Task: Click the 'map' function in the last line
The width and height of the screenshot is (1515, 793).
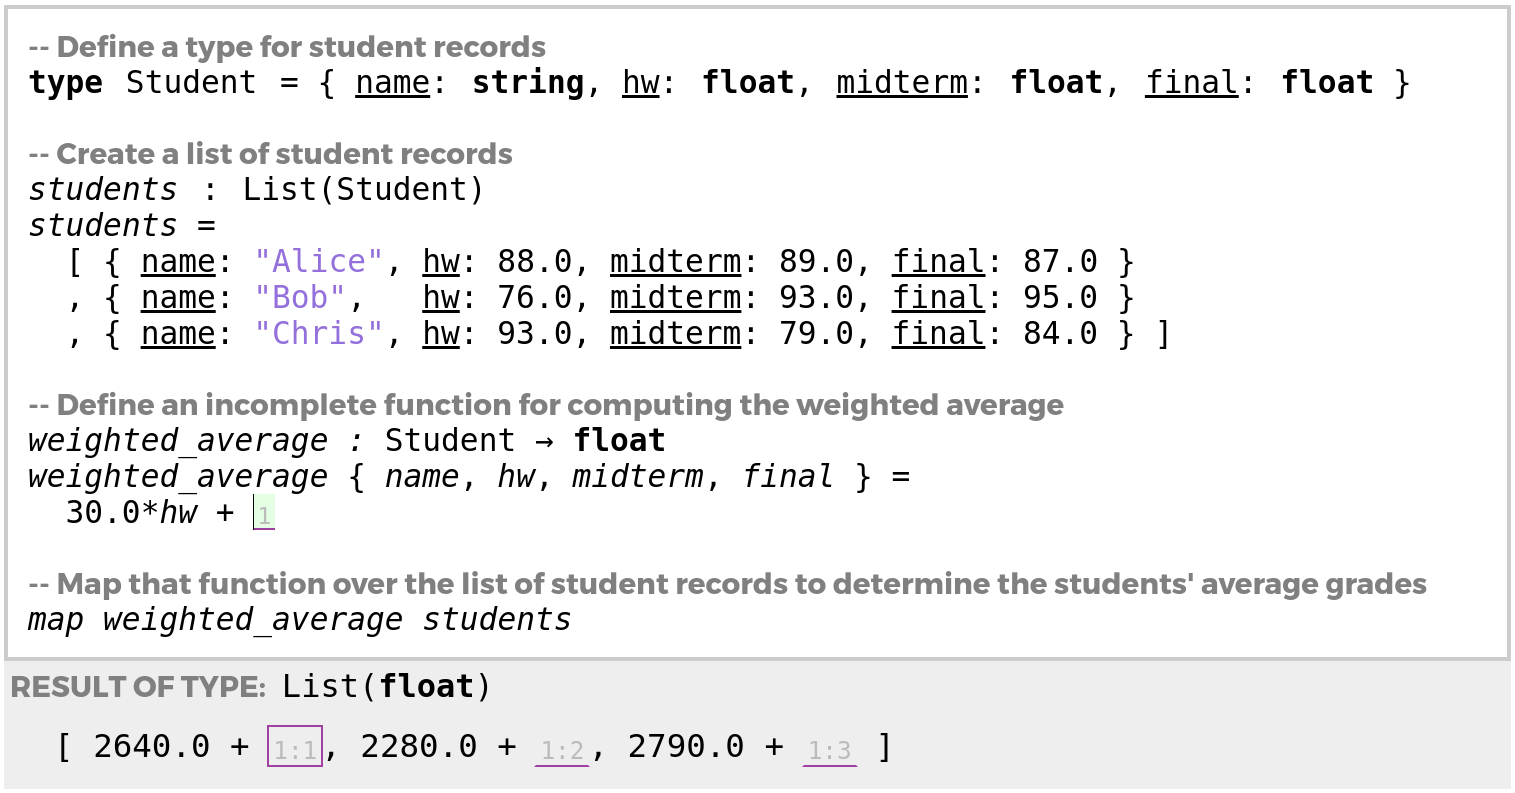Action: pos(56,620)
